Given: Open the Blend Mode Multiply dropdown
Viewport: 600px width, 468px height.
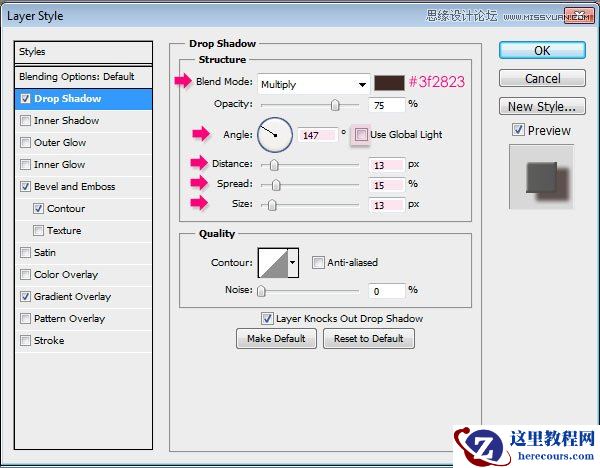Looking at the screenshot, I should coord(314,84).
